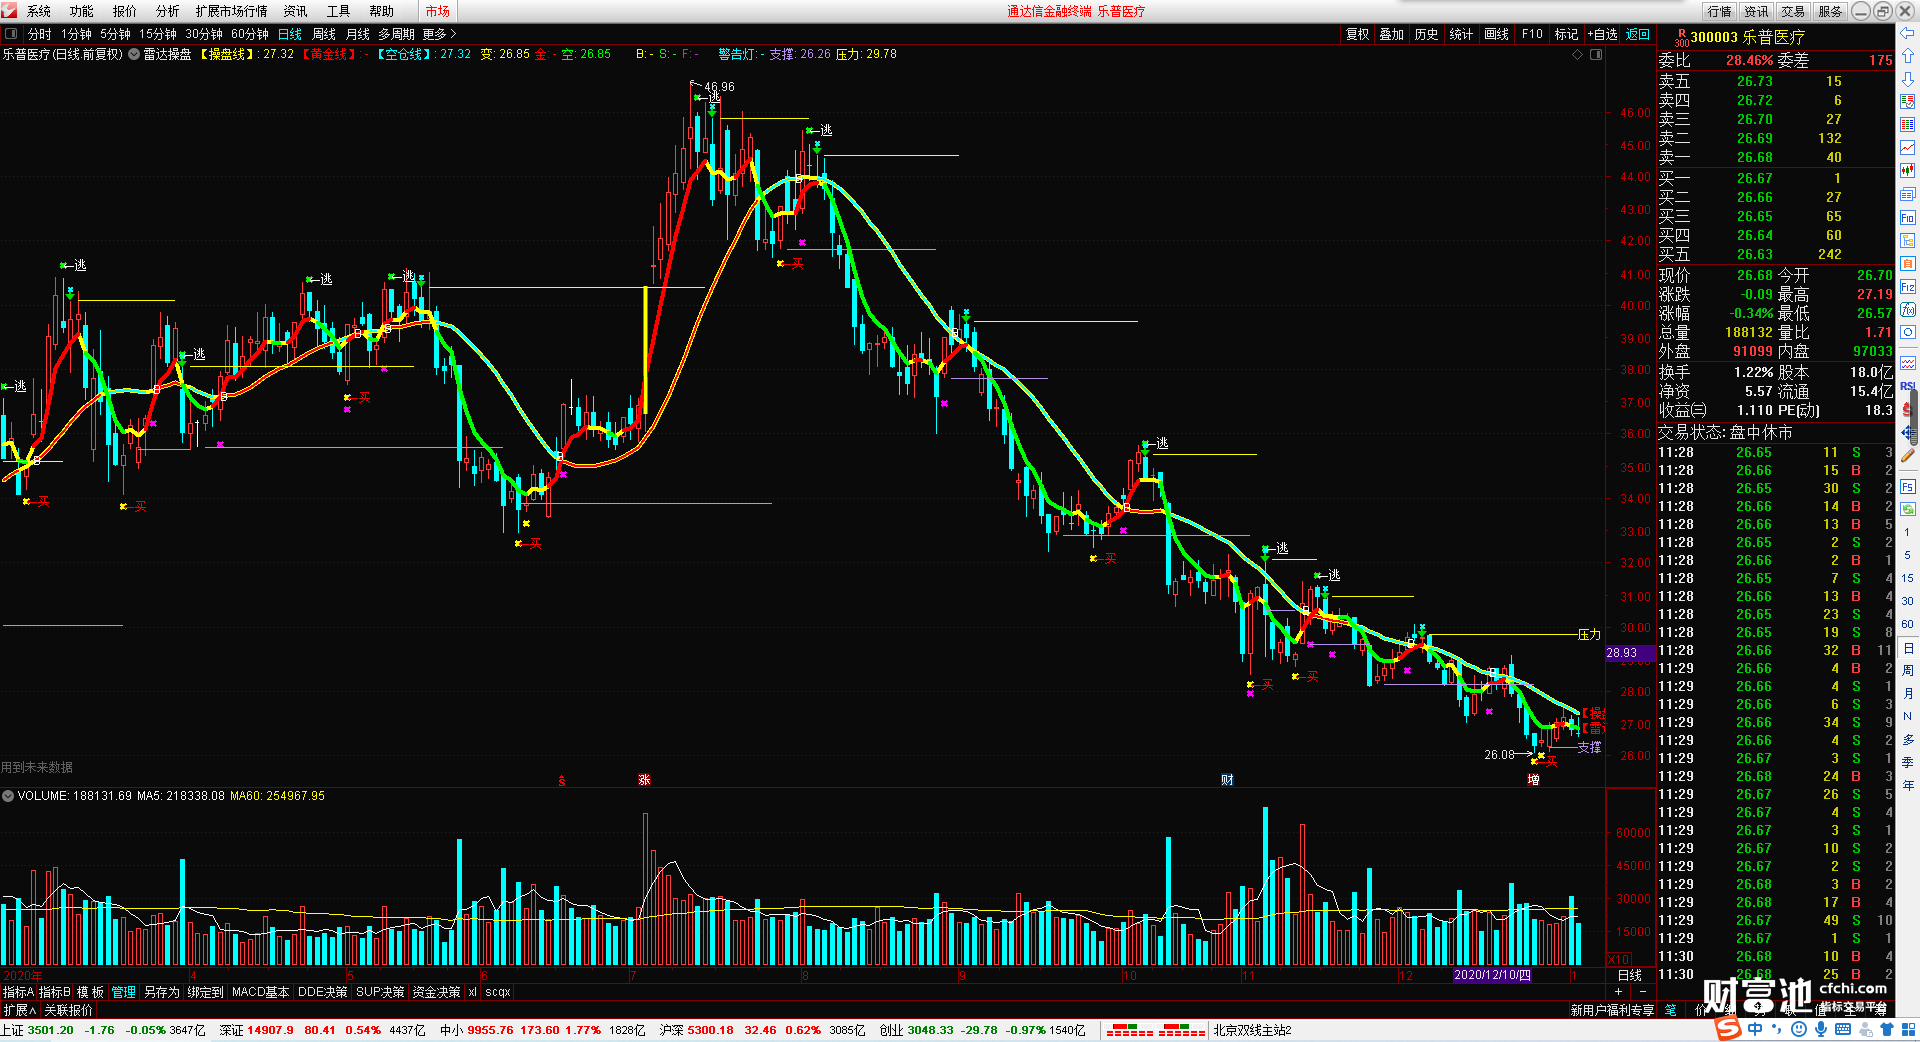Switch to 日 period in right sidebar
This screenshot has height=1042, width=1920.
tap(1908, 649)
